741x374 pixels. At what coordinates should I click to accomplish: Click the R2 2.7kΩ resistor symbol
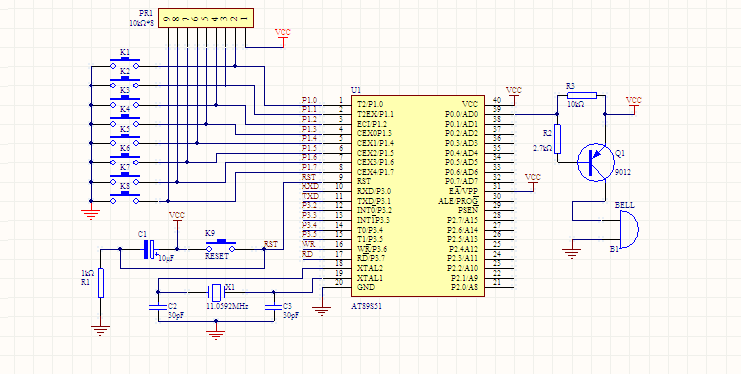pos(558,139)
